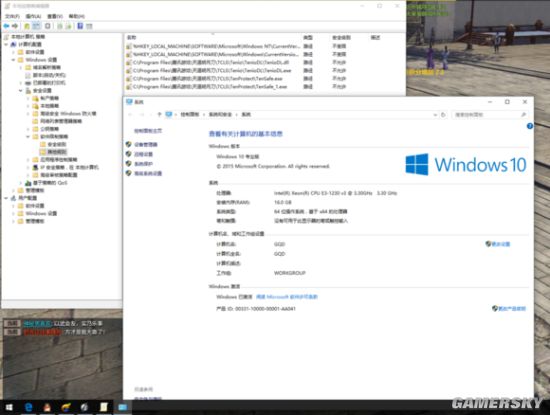This screenshot has height=415, width=550.
Task: Click the search control panel input field
Action: point(489,115)
